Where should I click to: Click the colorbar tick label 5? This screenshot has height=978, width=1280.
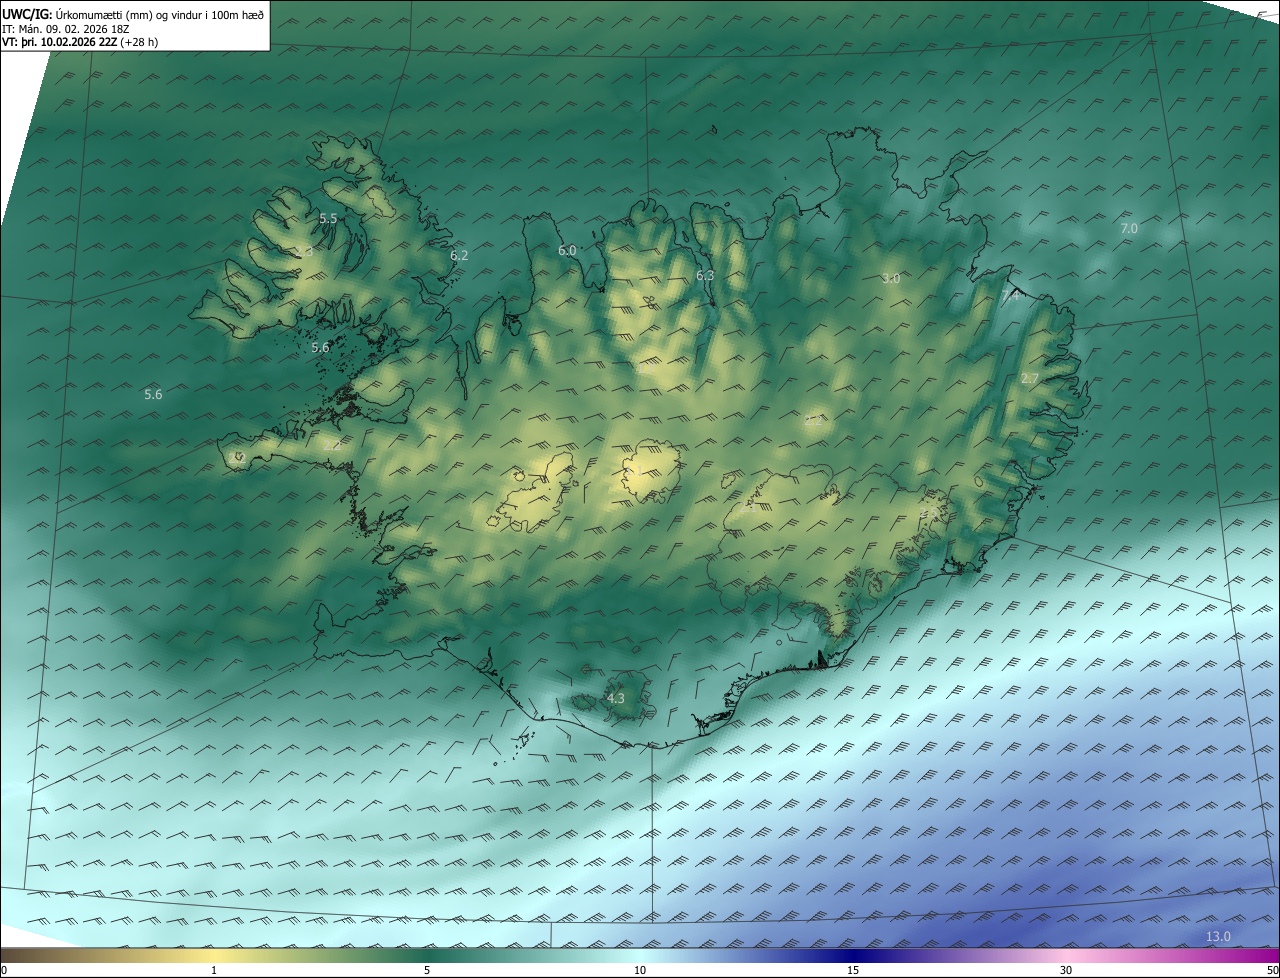pos(427,971)
